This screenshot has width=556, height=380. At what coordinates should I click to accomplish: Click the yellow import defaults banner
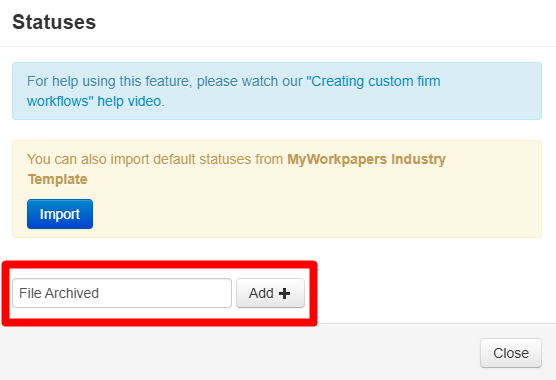[x=277, y=189]
